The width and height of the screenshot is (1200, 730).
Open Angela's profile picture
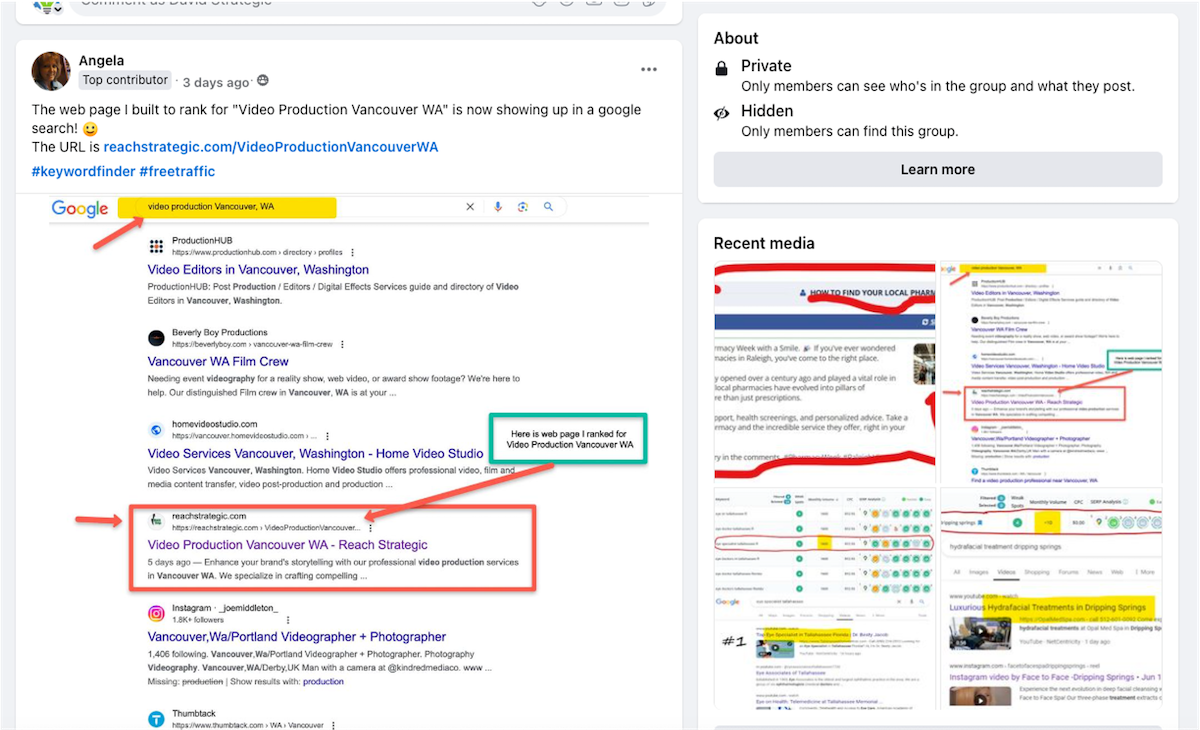coord(51,71)
